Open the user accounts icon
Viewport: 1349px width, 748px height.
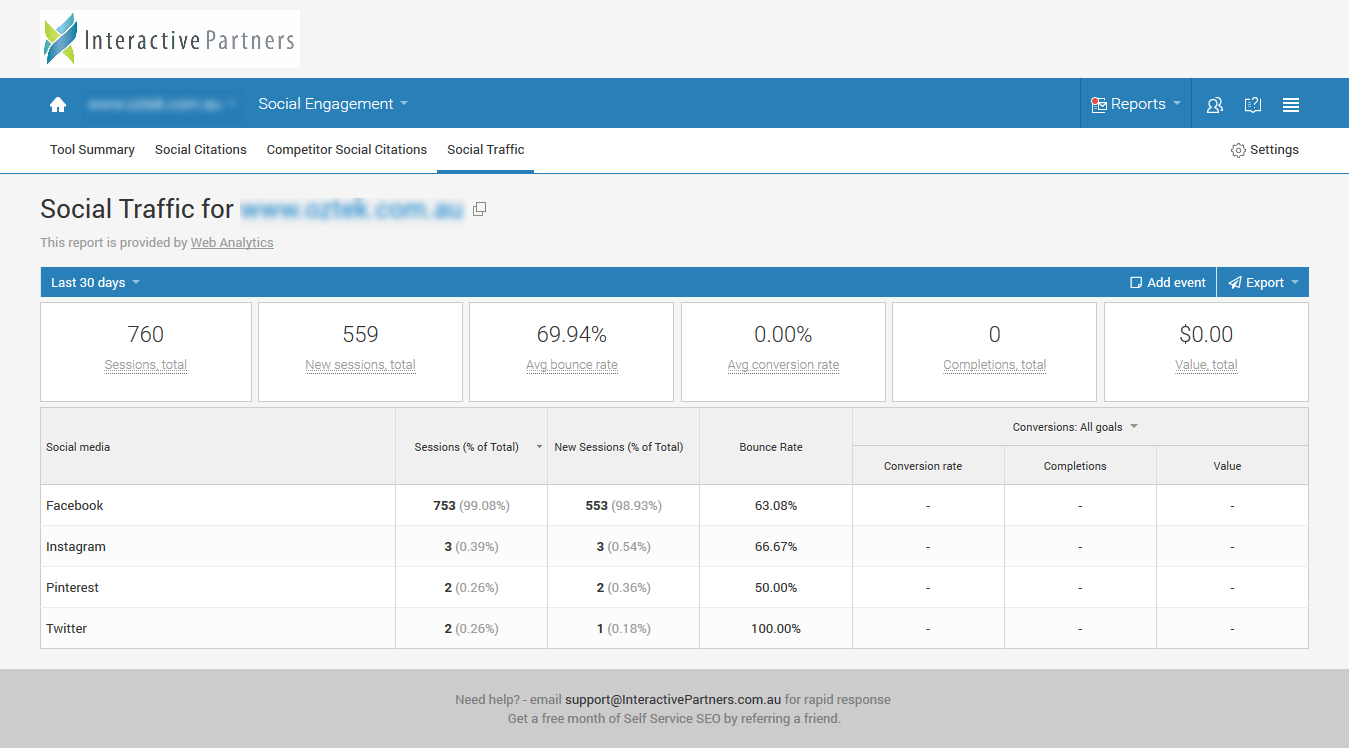[x=1215, y=104]
